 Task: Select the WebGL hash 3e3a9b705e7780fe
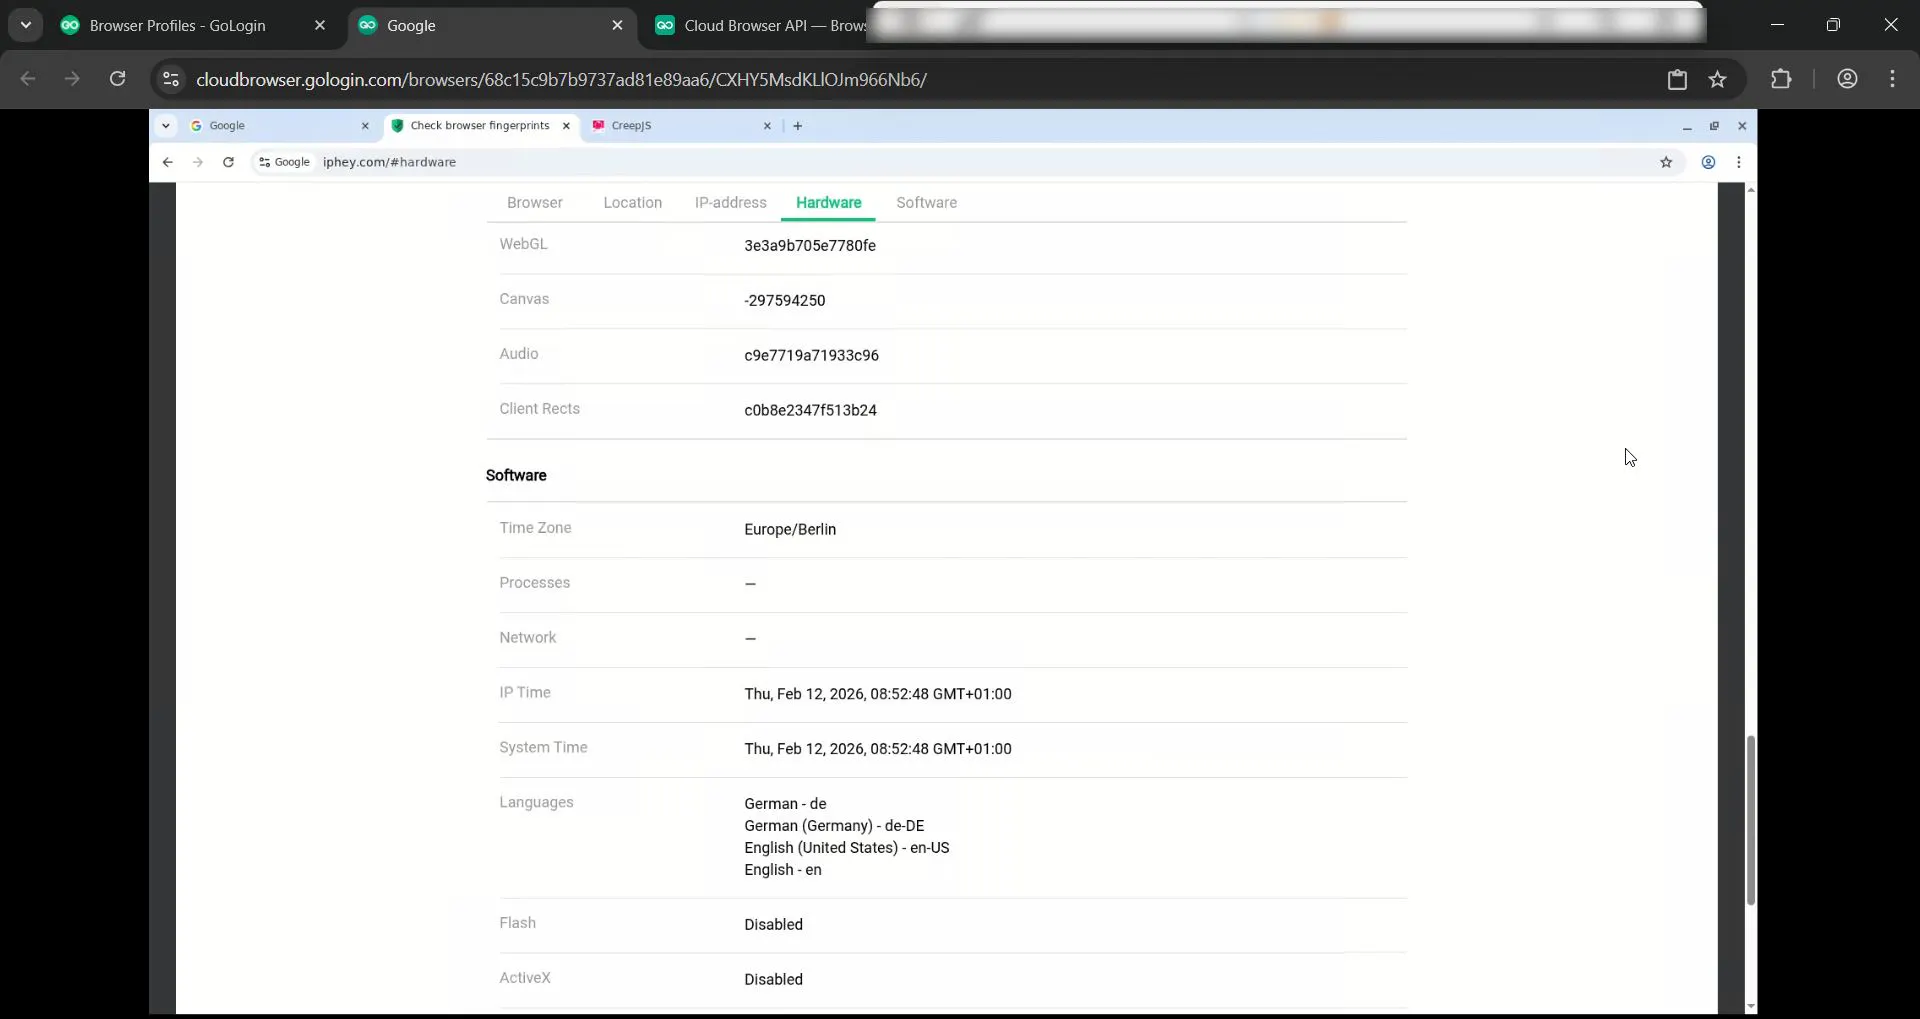coord(810,245)
